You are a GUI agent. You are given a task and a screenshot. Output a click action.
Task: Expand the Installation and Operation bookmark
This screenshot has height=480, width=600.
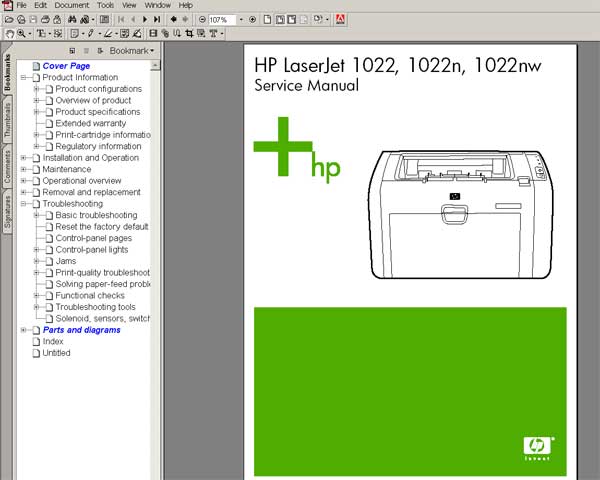(23, 158)
